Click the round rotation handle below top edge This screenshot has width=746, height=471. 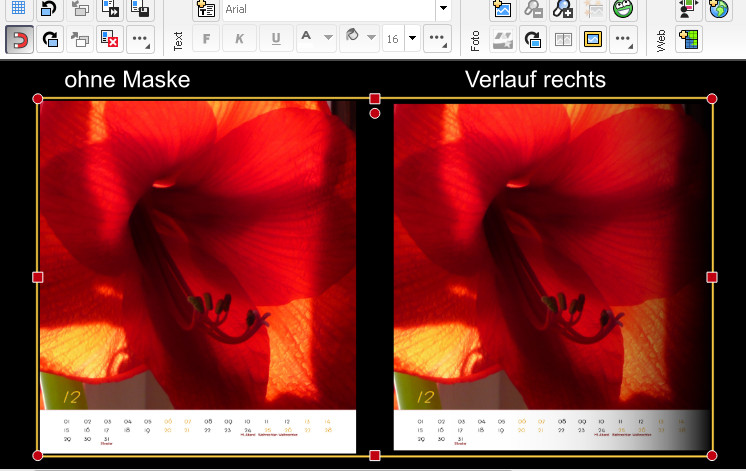375,113
